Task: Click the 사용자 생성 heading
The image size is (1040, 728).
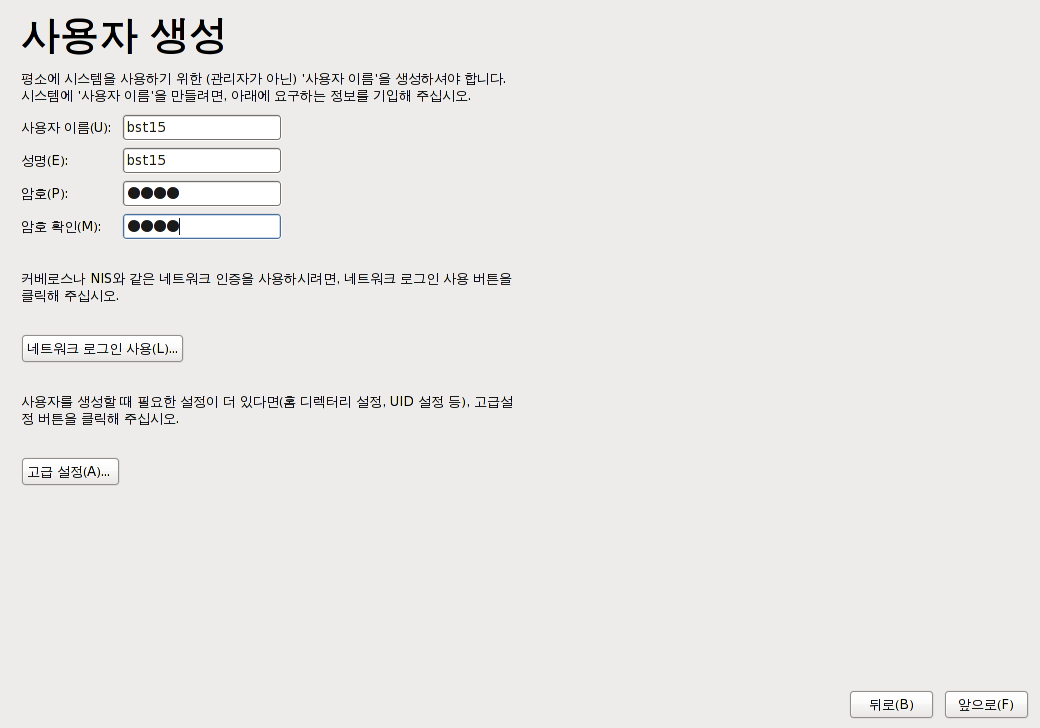Action: point(124,36)
